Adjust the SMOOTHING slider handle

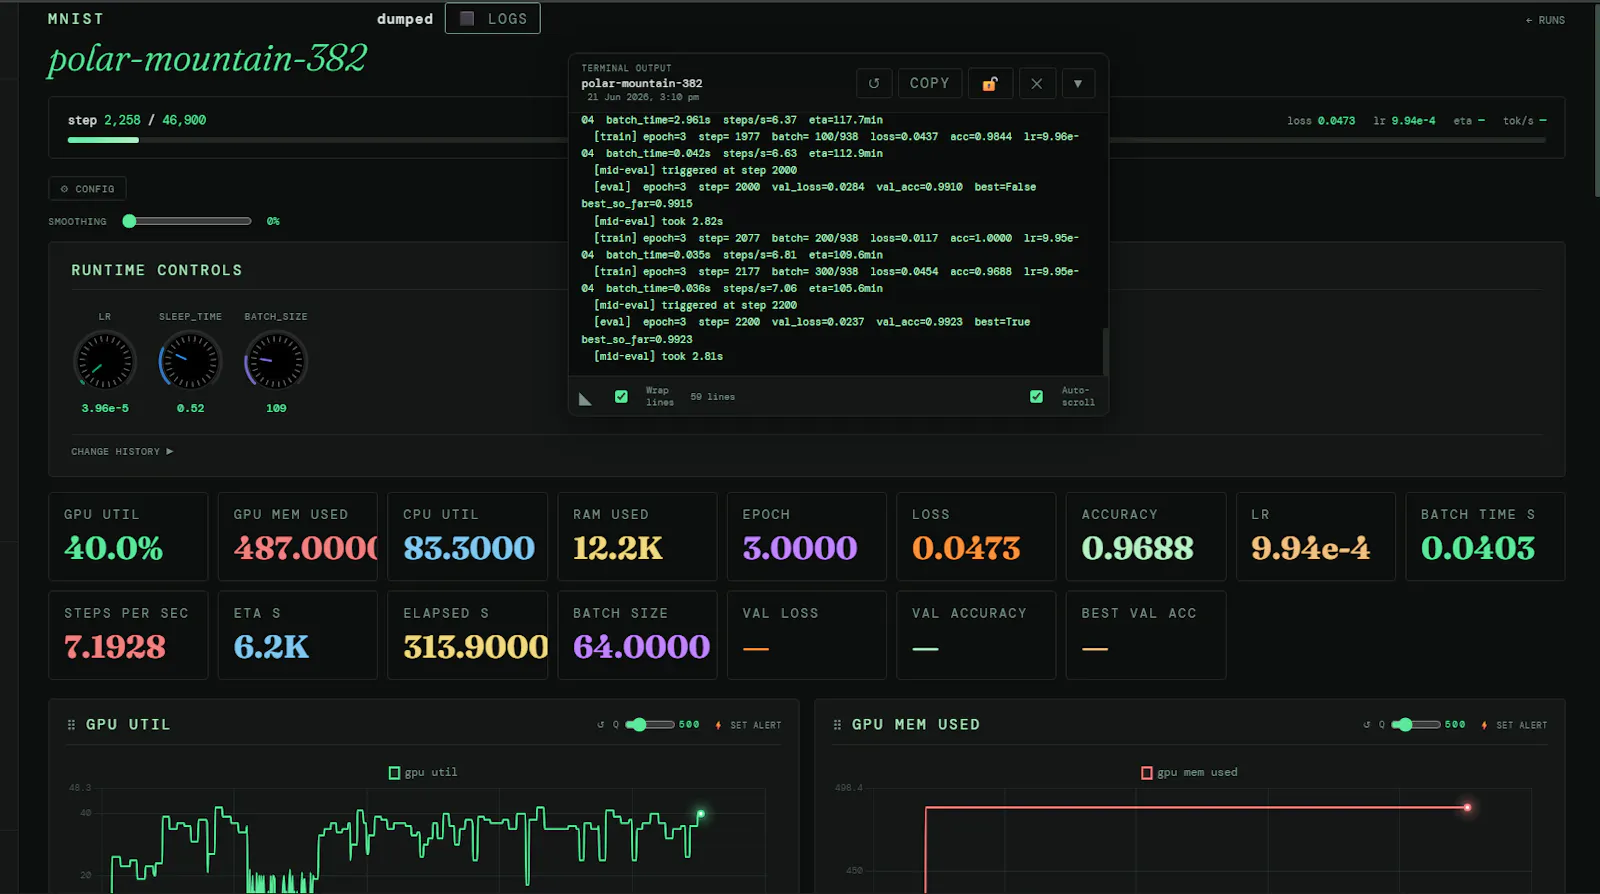(129, 221)
